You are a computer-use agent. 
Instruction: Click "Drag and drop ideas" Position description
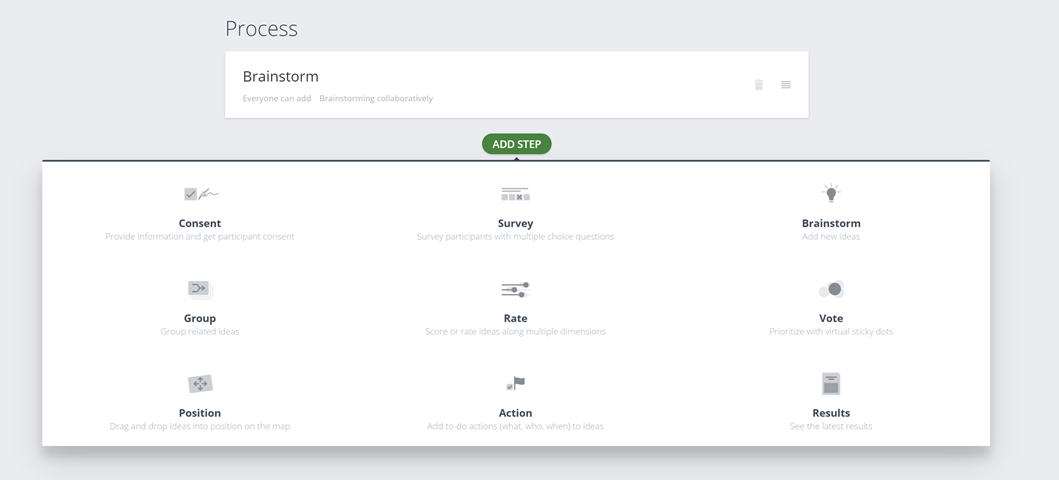click(x=200, y=426)
